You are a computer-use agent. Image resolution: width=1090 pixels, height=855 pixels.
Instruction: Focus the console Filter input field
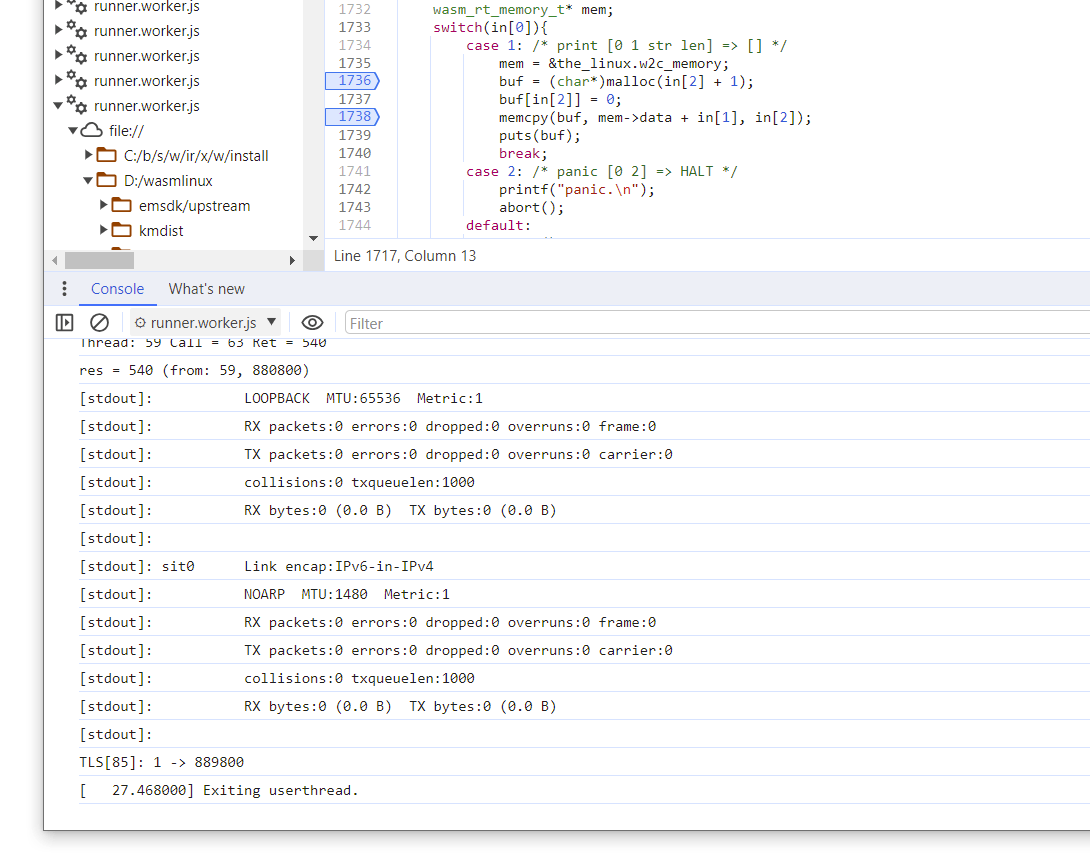pos(716,323)
